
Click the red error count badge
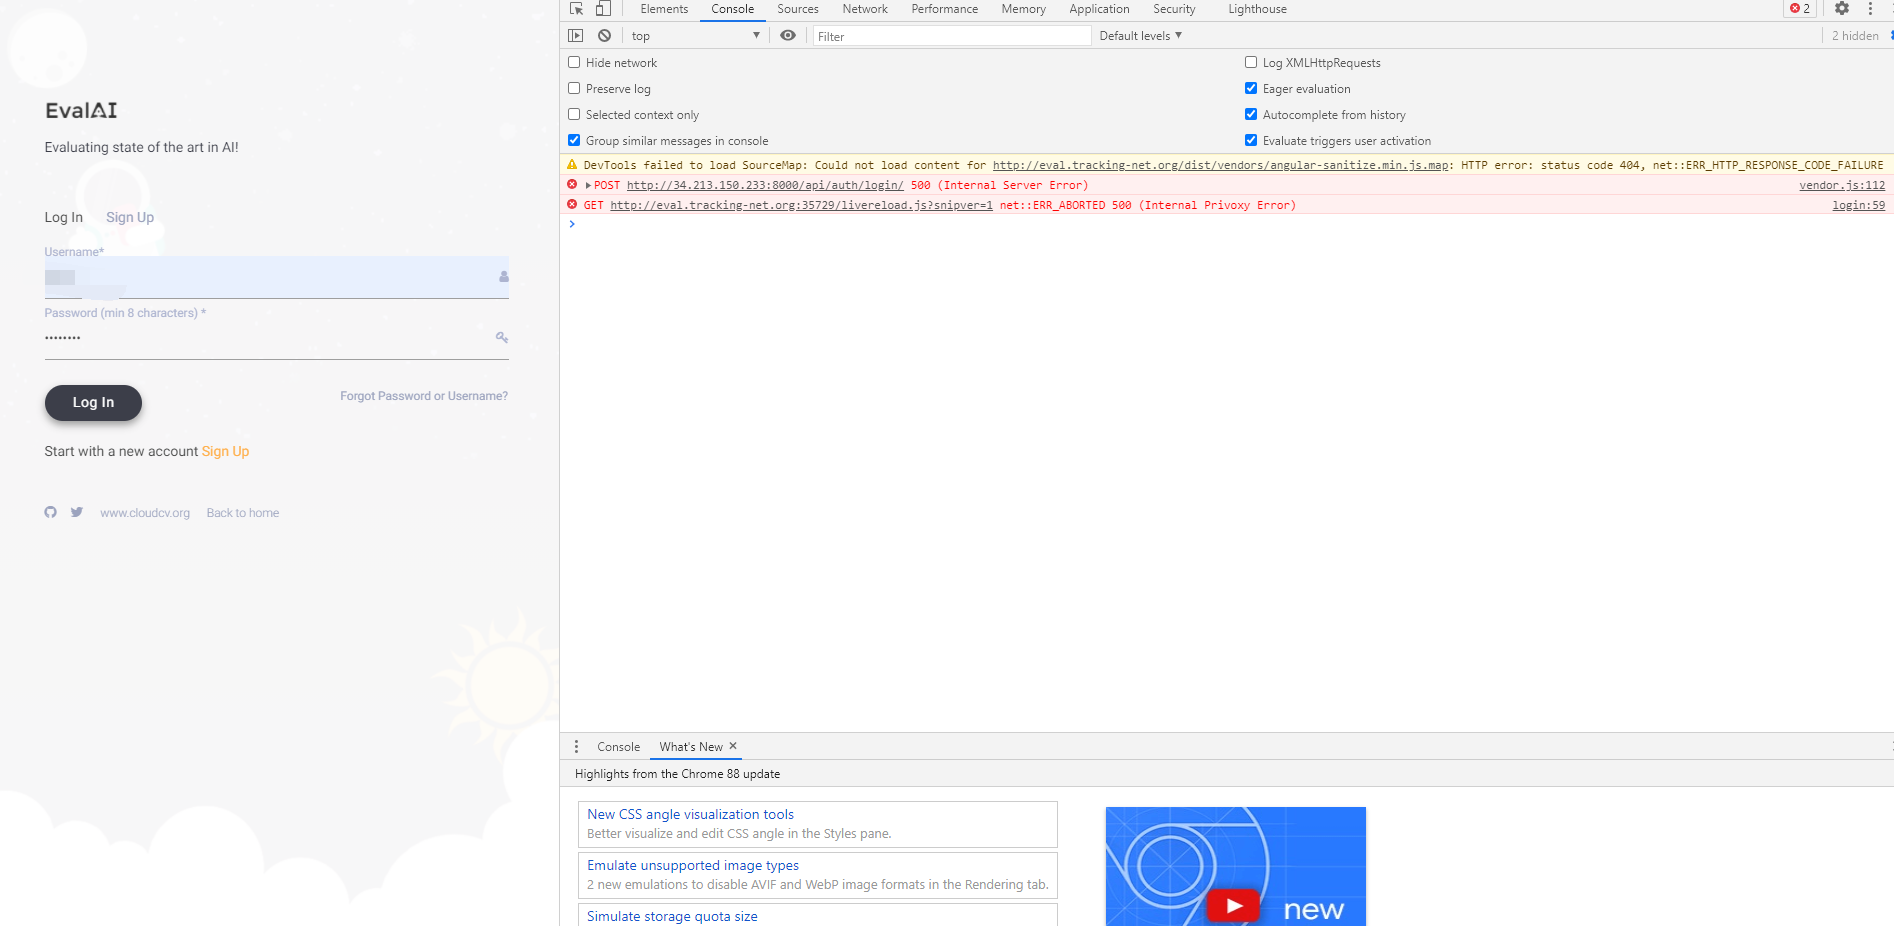1800,9
